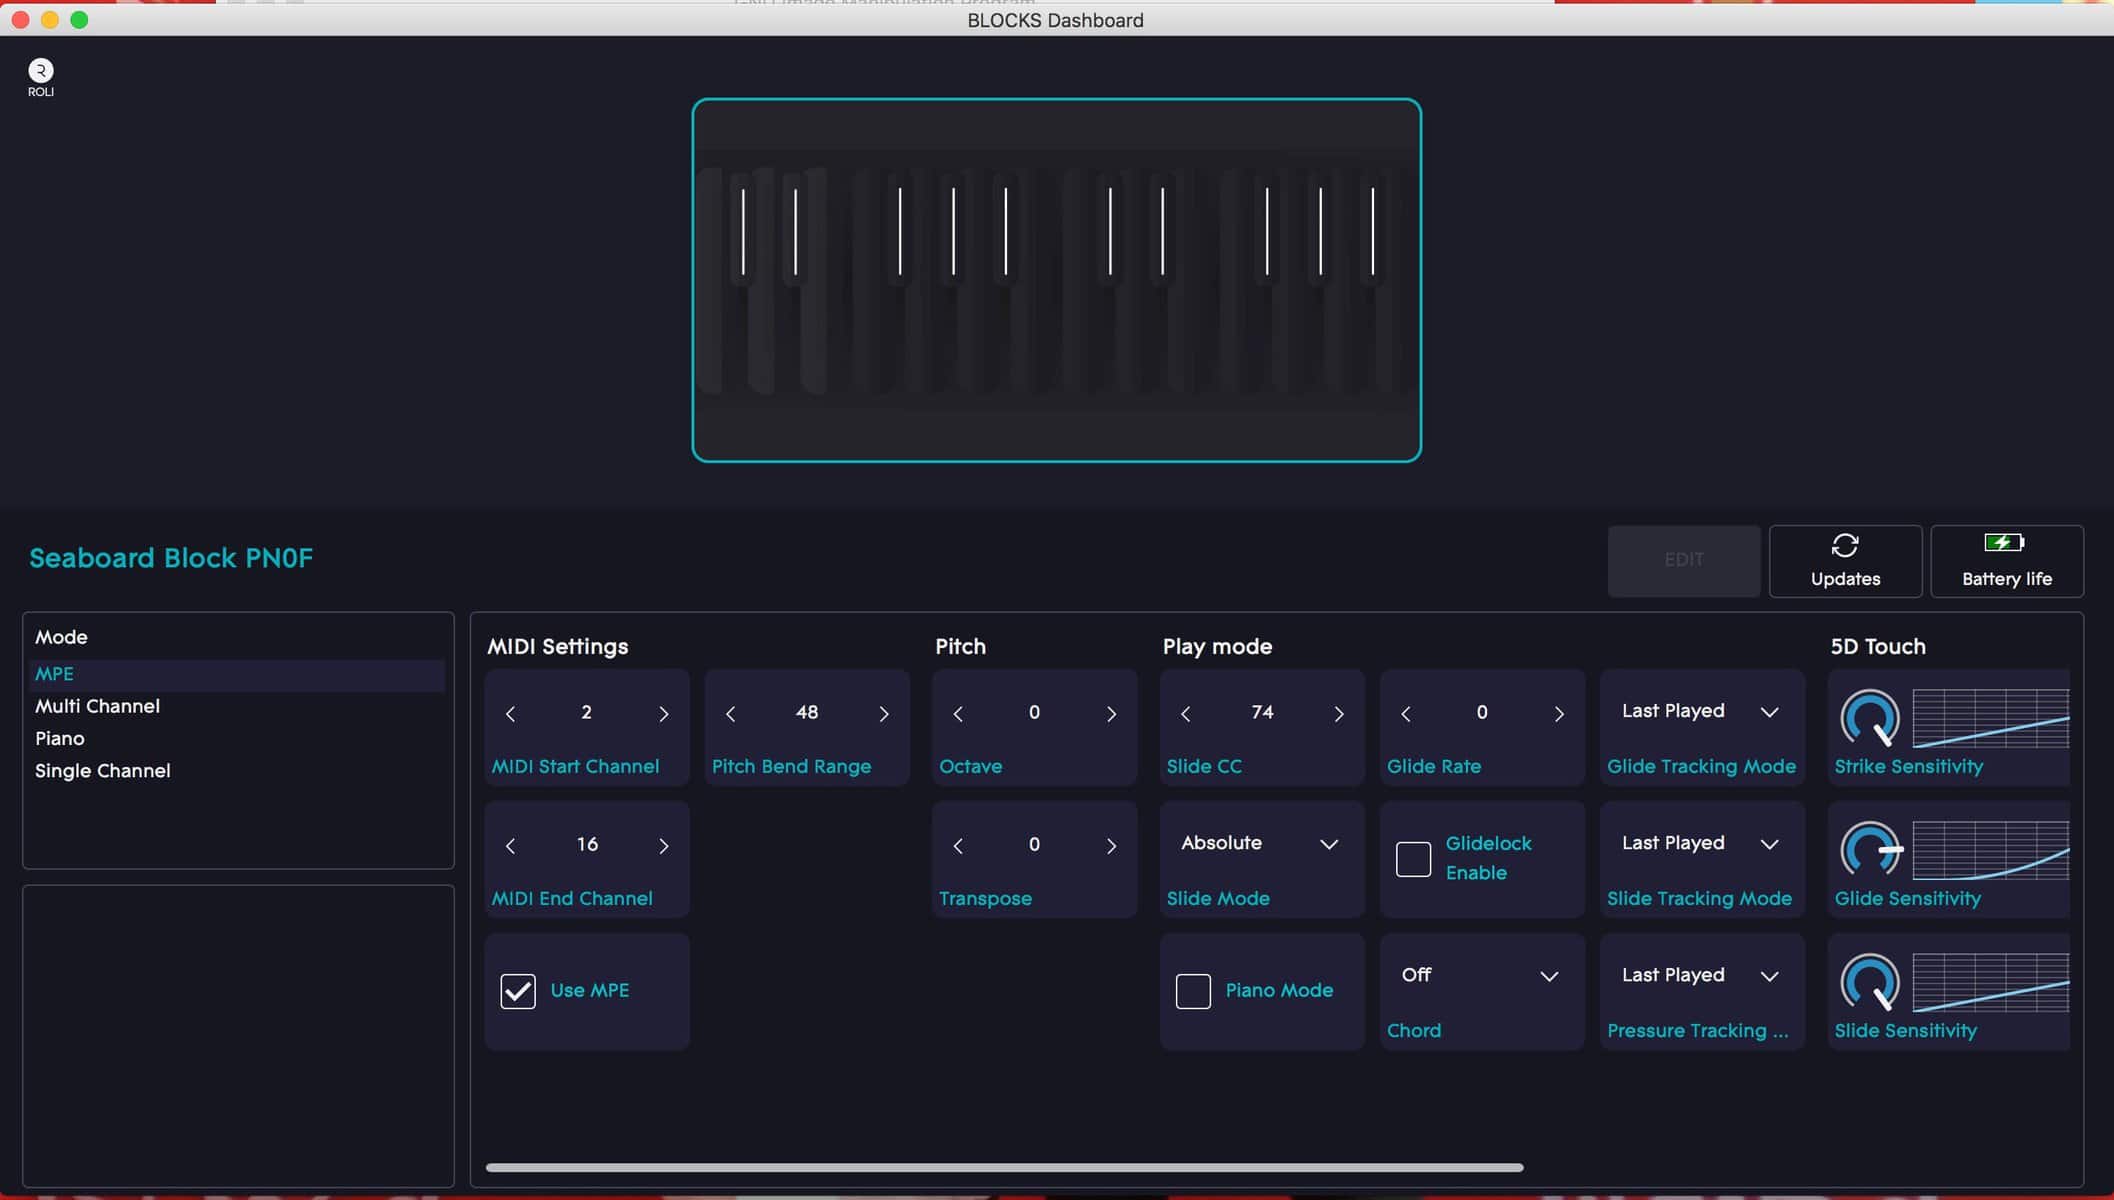Open the Chord dropdown set to Off
This screenshot has width=2114, height=1200.
point(1481,975)
